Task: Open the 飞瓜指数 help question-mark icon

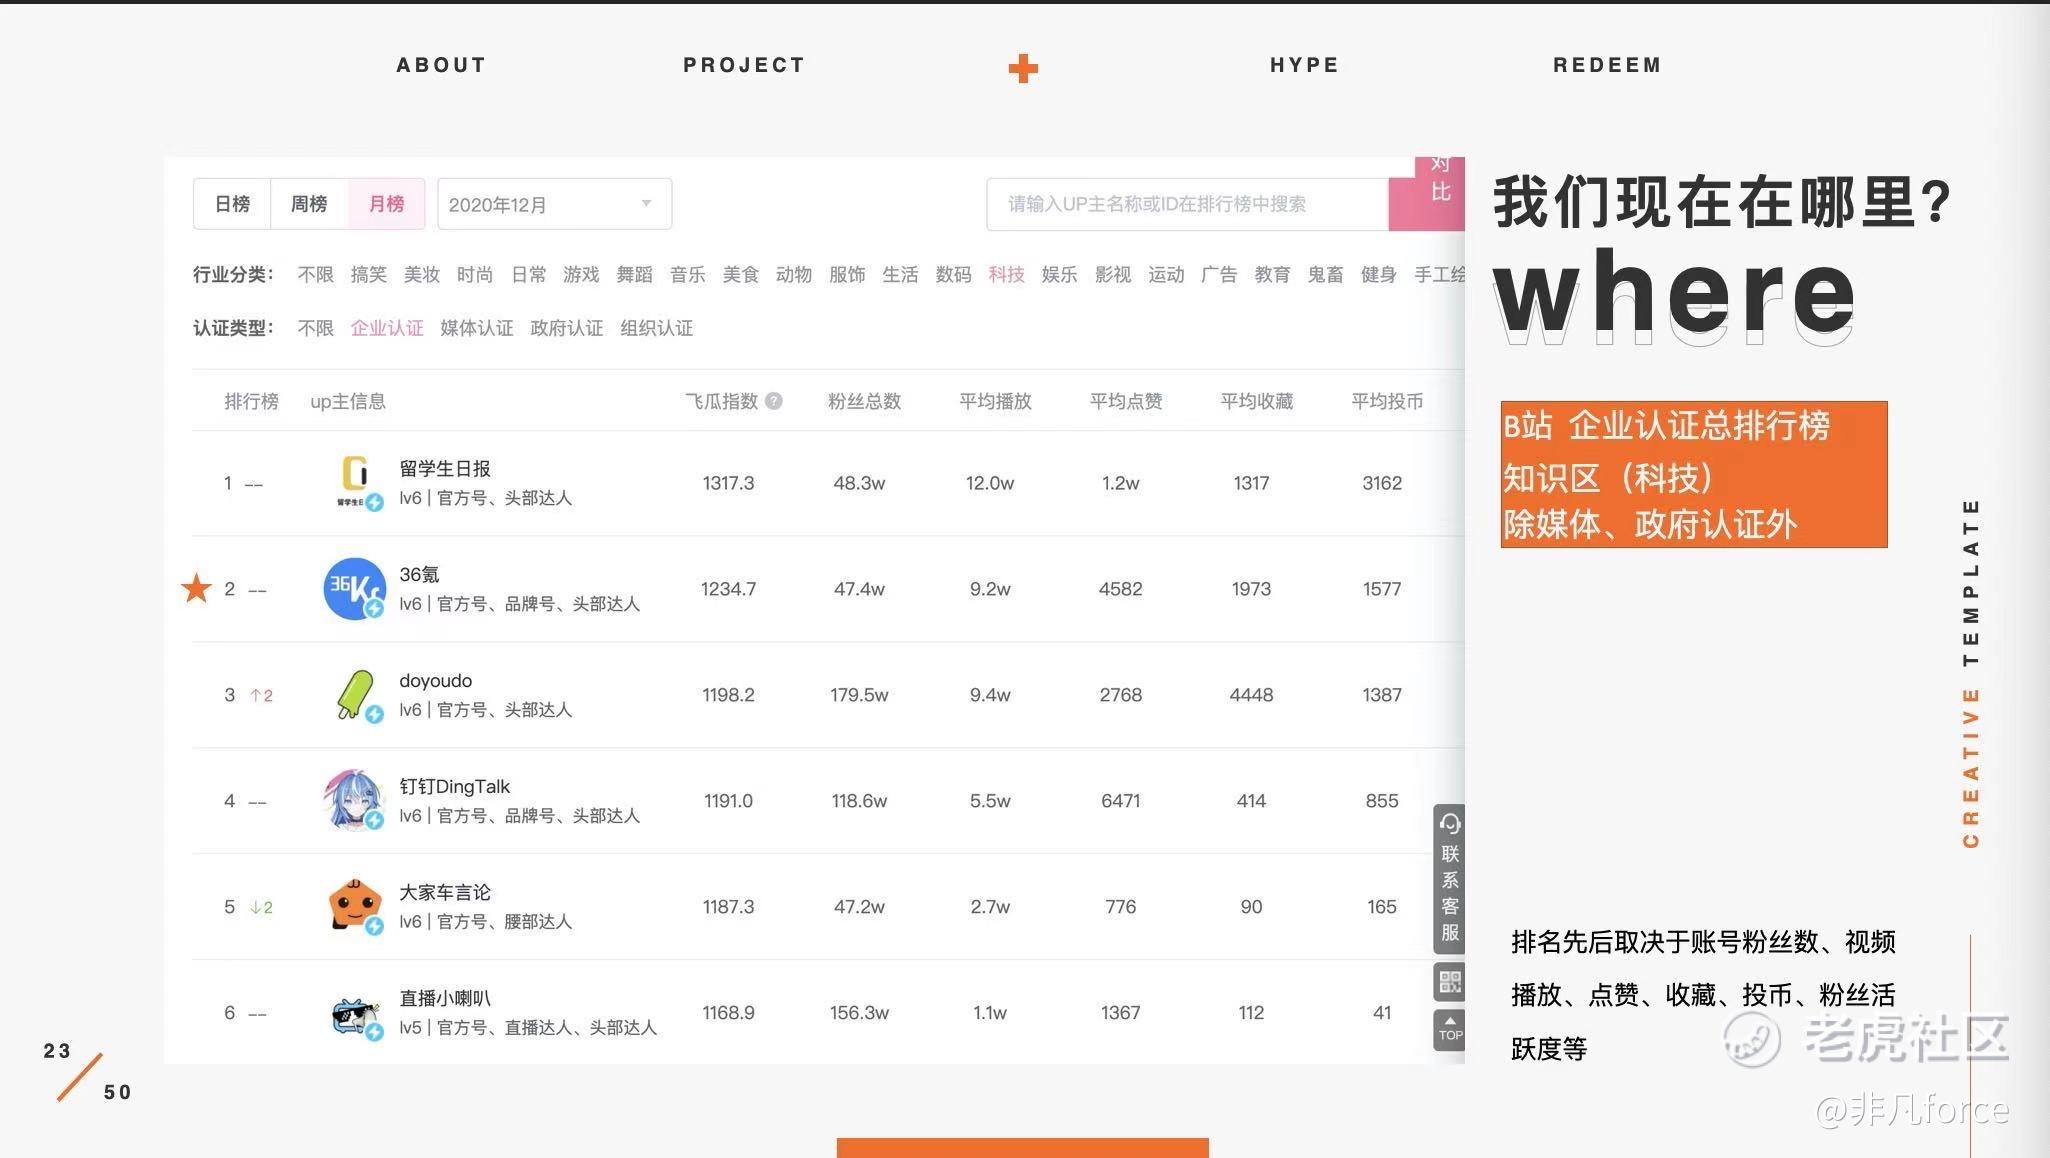Action: coord(774,401)
